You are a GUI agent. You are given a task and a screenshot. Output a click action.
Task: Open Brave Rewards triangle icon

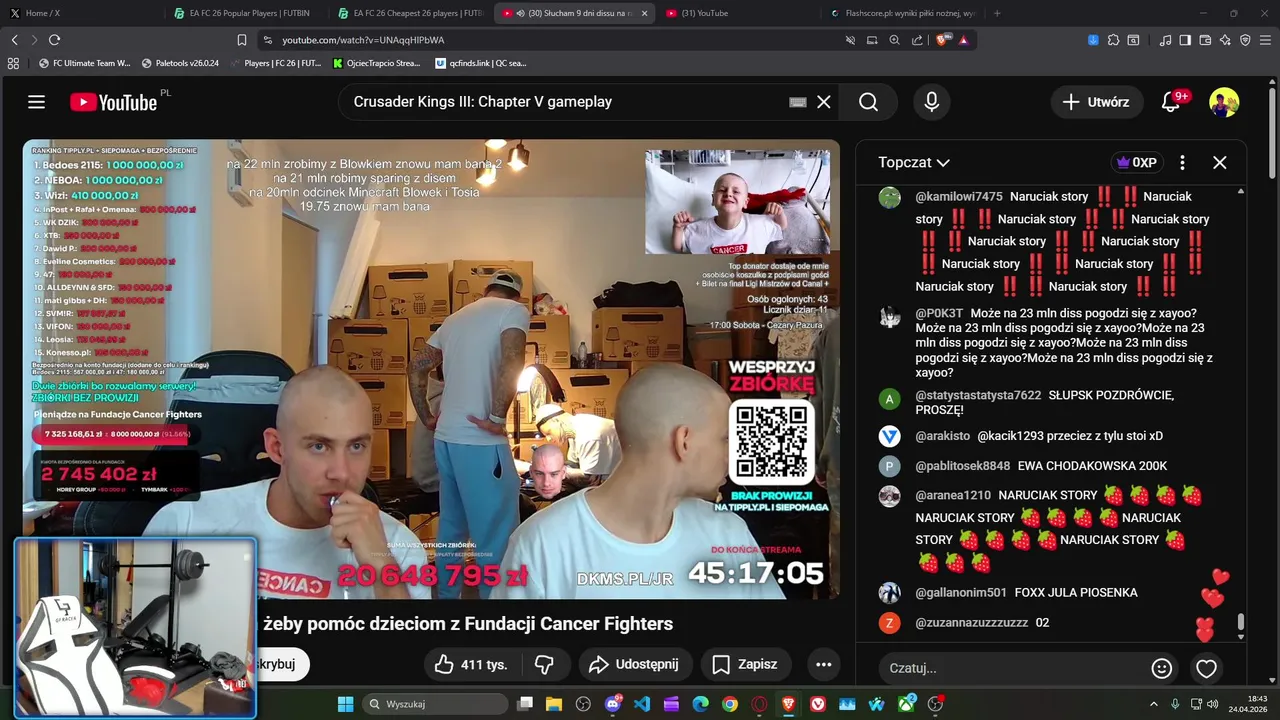[963, 40]
